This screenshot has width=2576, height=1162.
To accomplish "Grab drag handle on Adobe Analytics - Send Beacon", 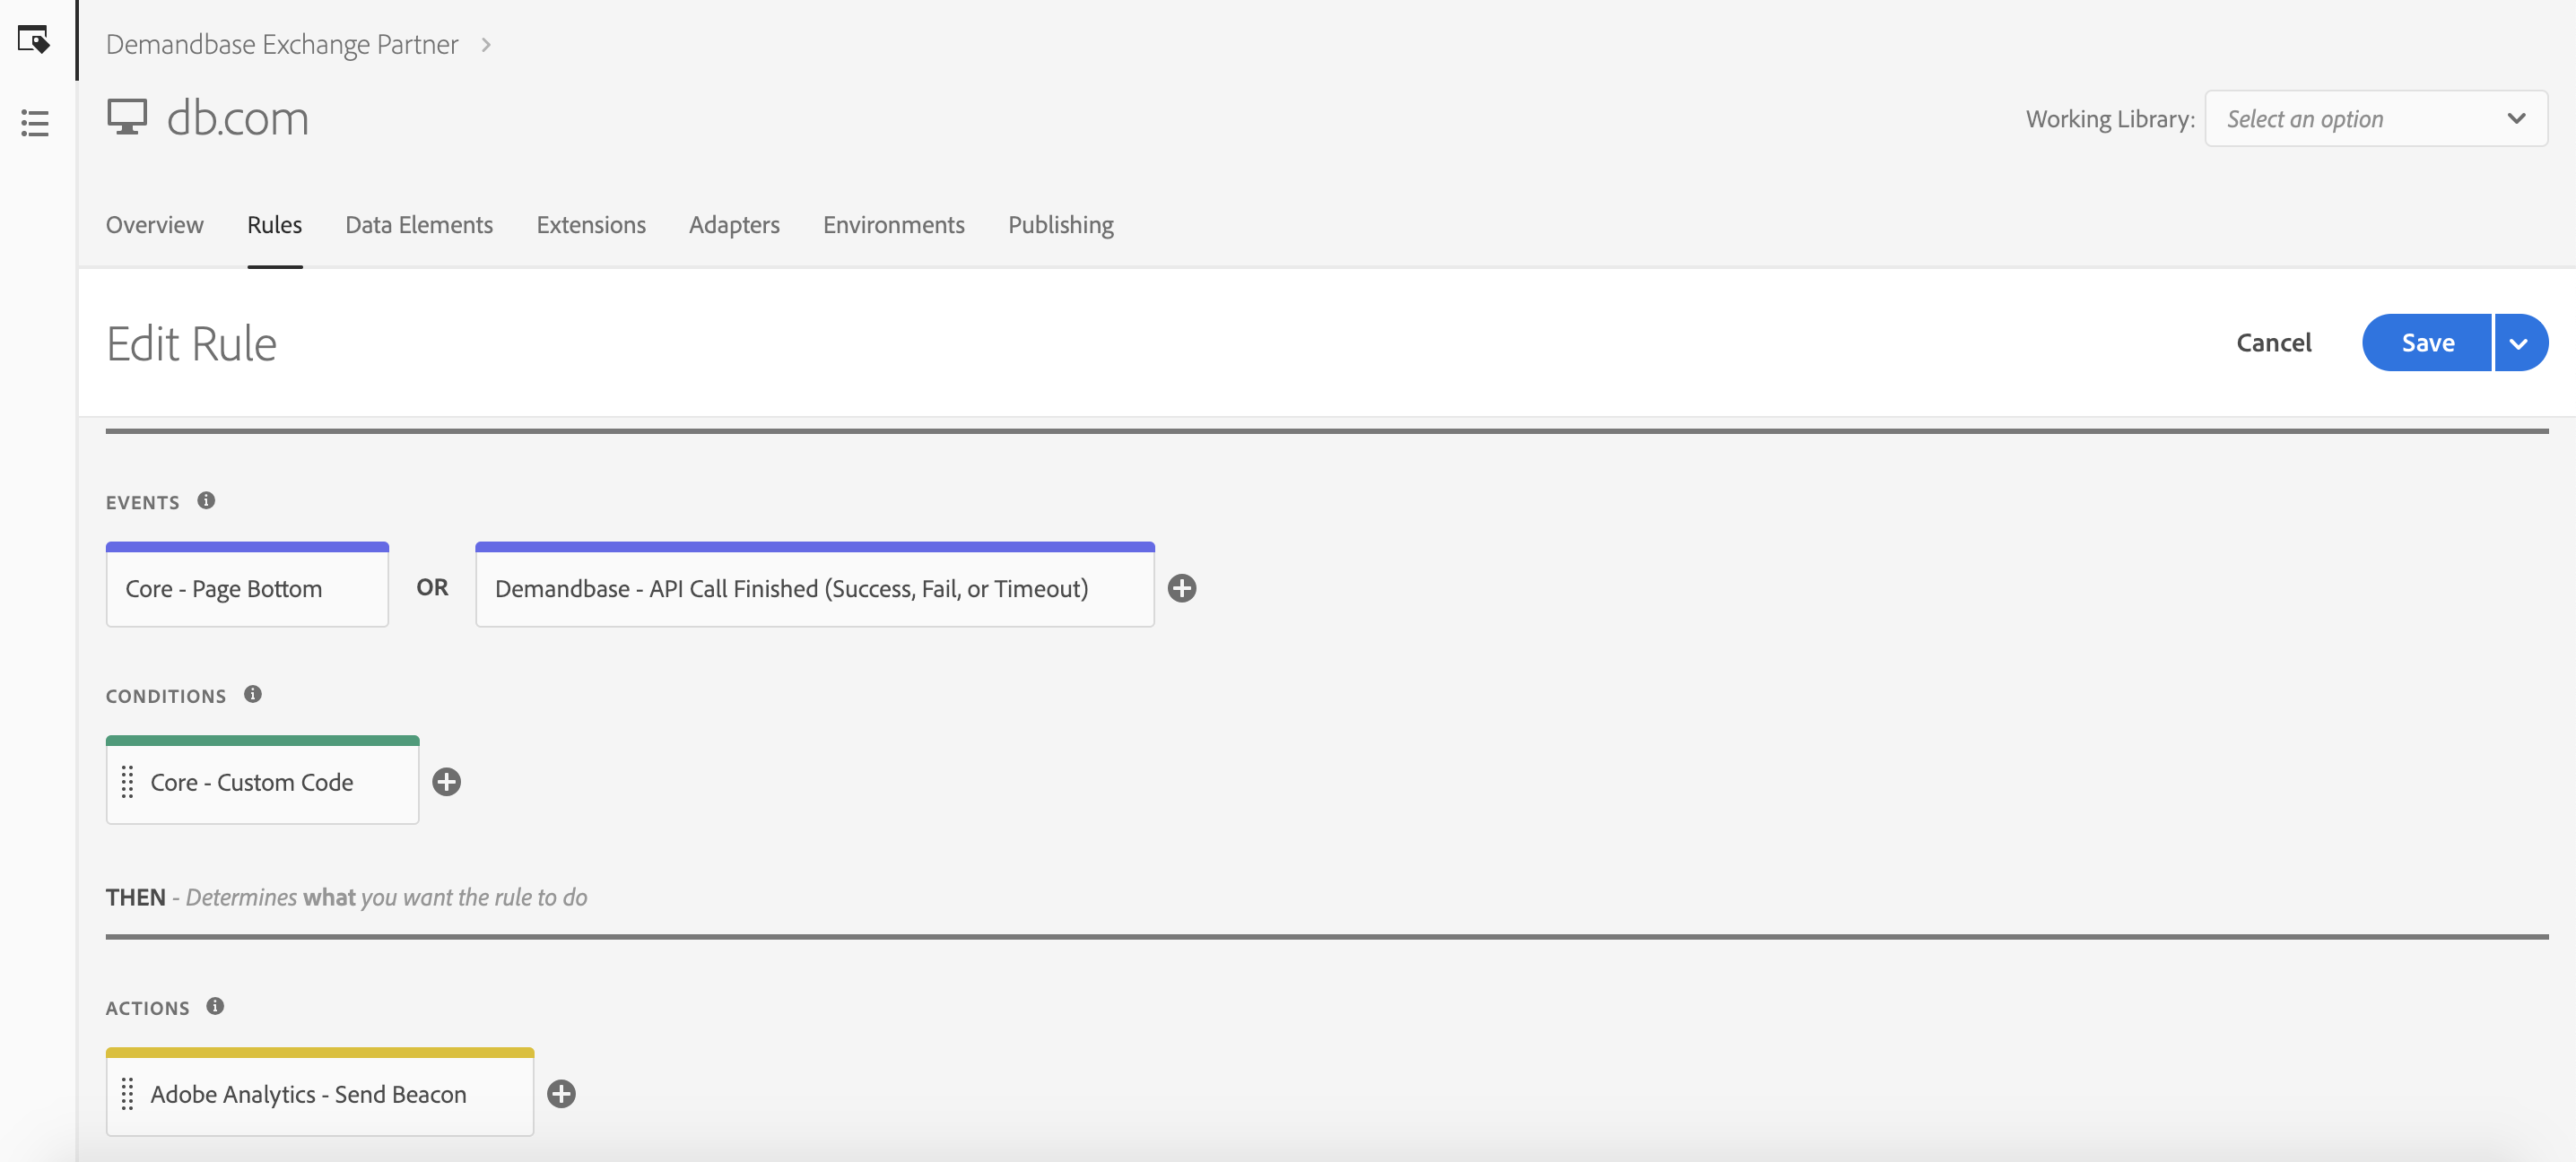I will click(x=127, y=1094).
